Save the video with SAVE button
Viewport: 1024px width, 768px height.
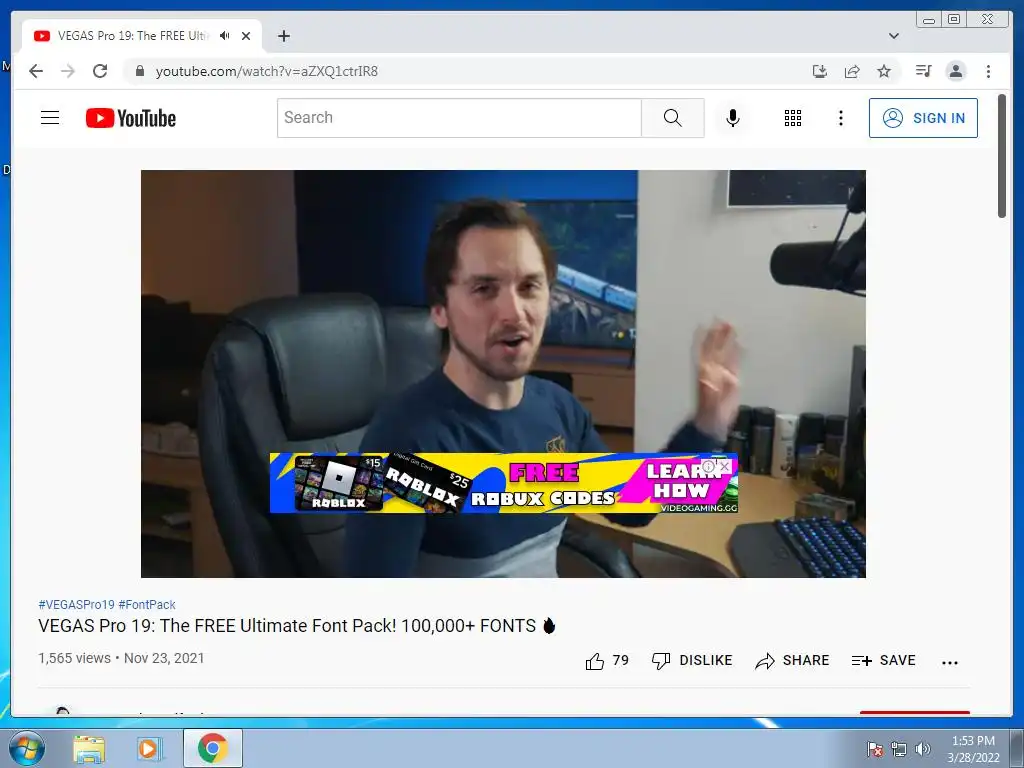point(883,661)
